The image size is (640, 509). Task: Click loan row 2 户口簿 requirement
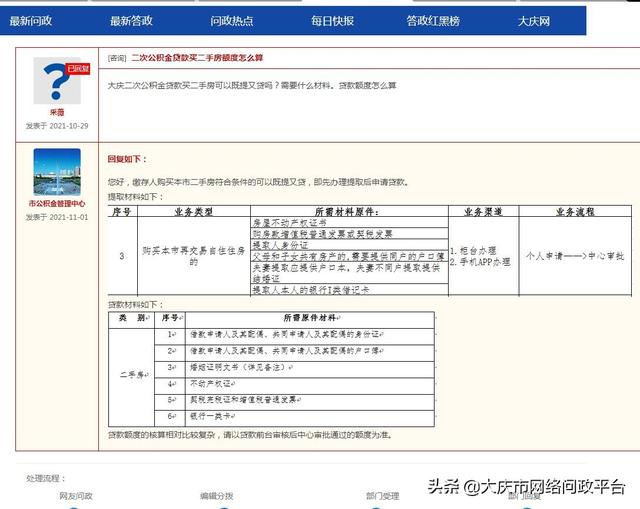tap(310, 351)
